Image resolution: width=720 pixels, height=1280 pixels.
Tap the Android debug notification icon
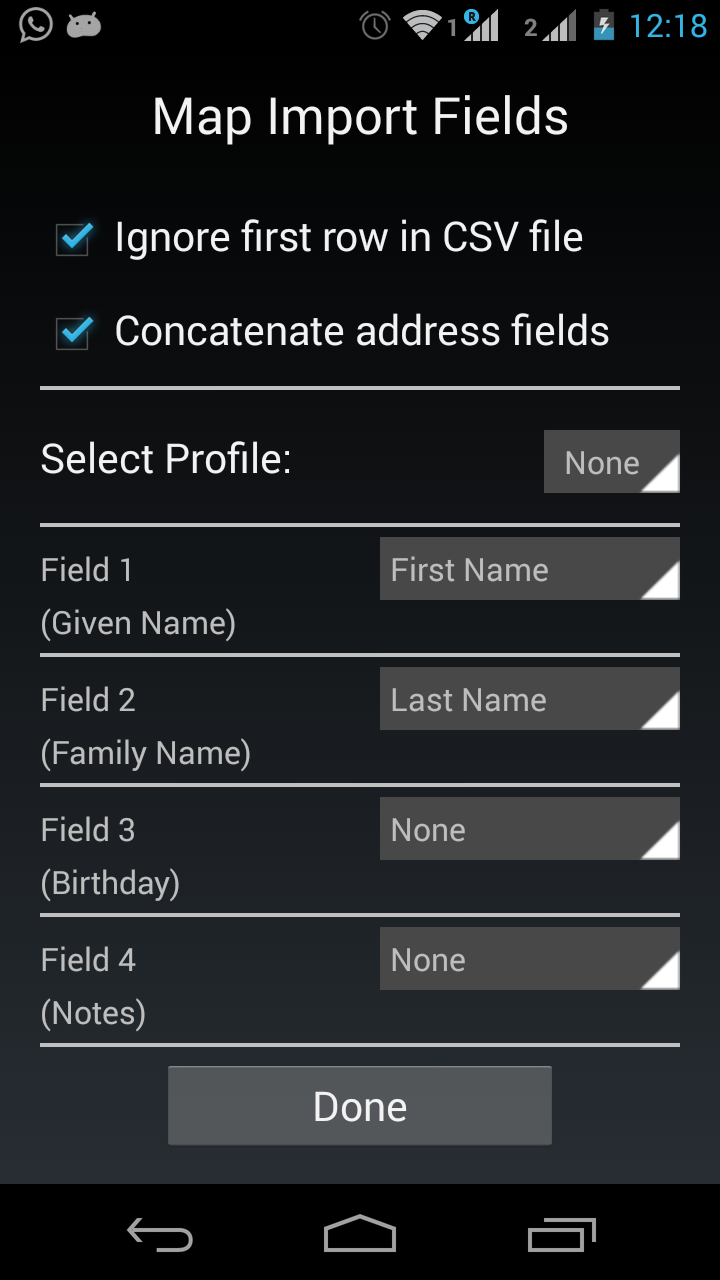84,25
